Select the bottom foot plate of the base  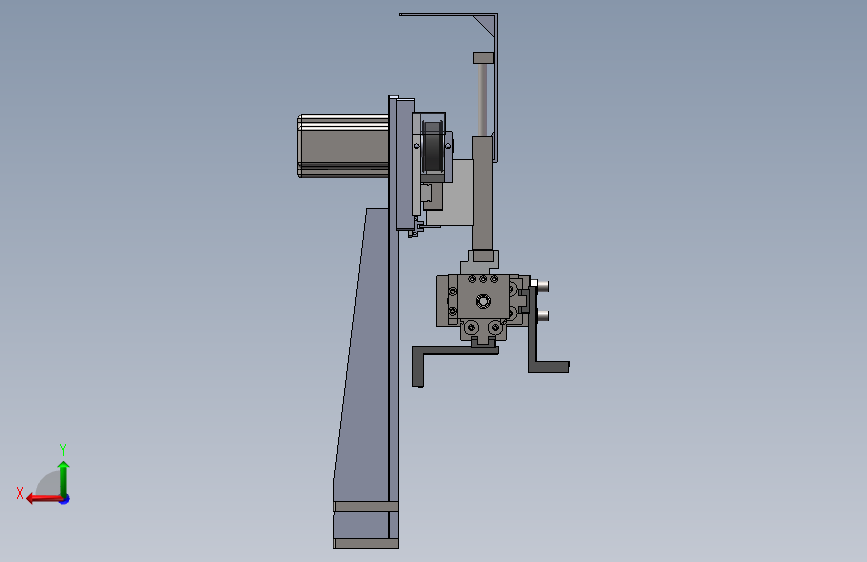coord(365,544)
